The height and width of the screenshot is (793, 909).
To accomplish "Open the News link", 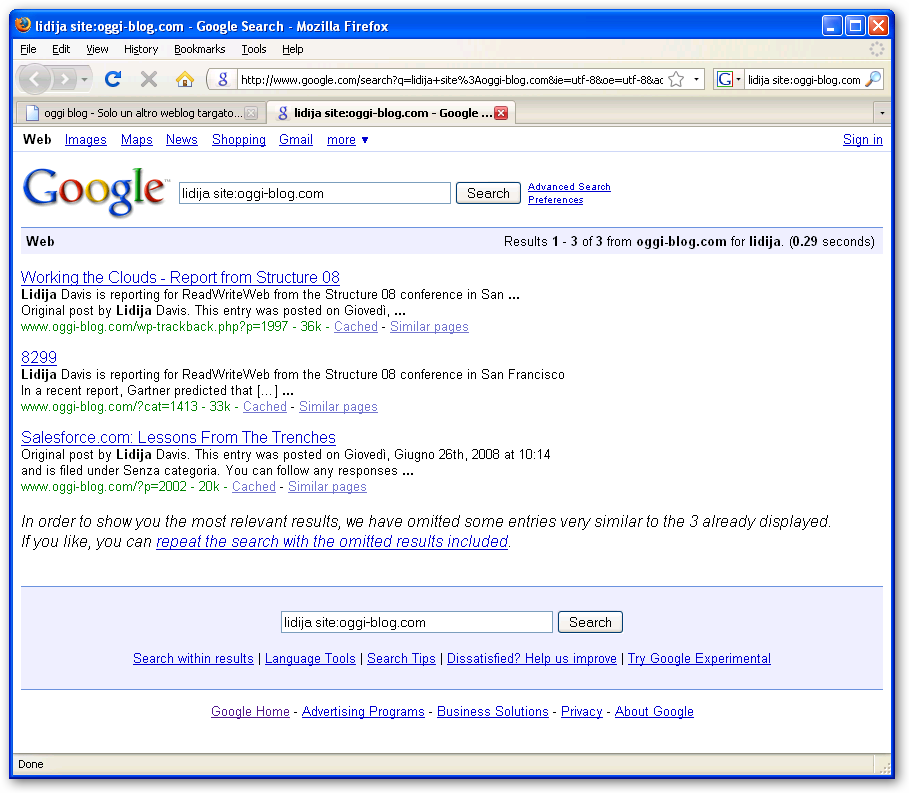I will [181, 140].
